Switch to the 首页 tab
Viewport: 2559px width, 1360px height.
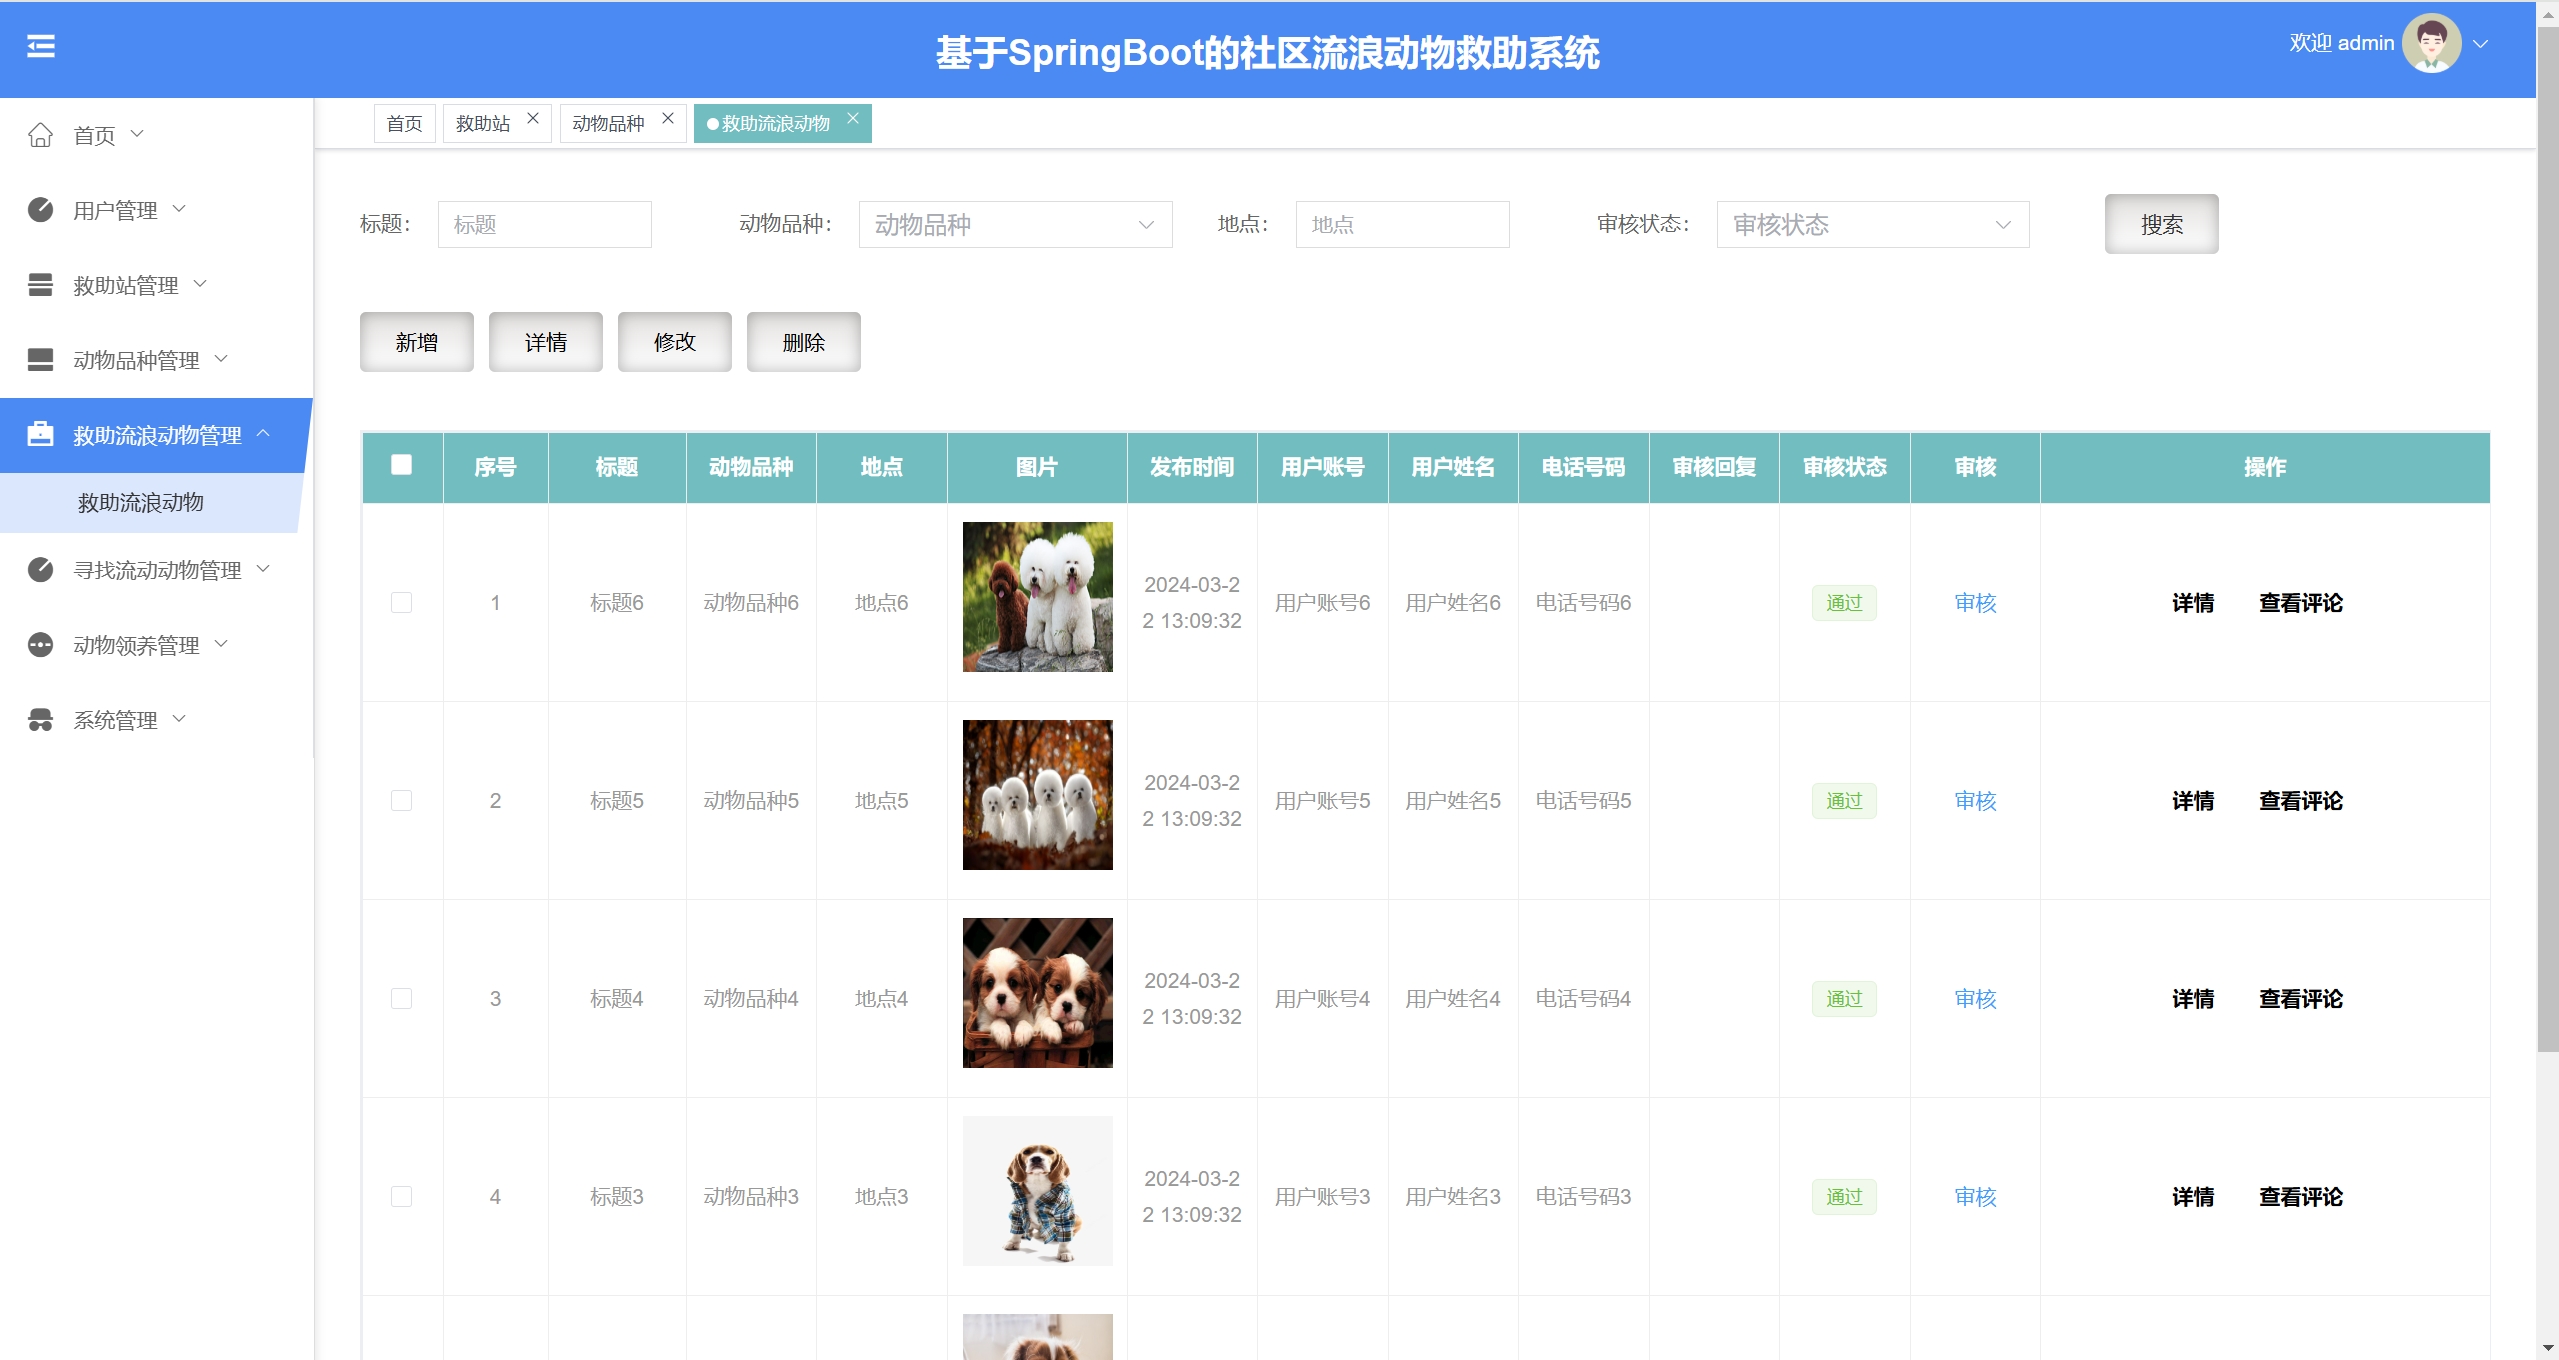click(405, 124)
